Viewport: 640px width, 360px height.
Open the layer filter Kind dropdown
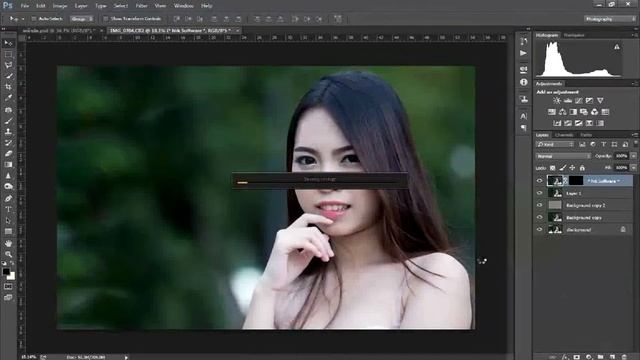tap(555, 144)
